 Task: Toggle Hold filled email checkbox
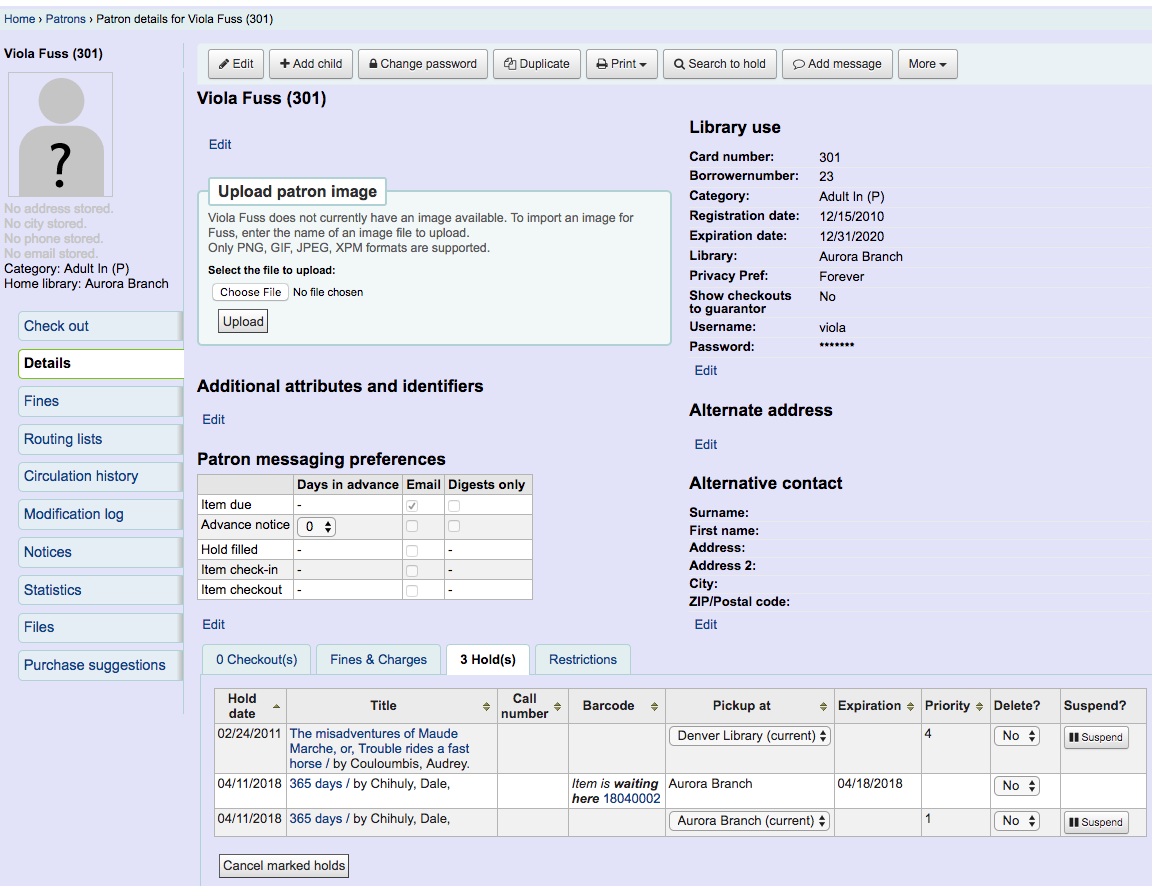[412, 550]
